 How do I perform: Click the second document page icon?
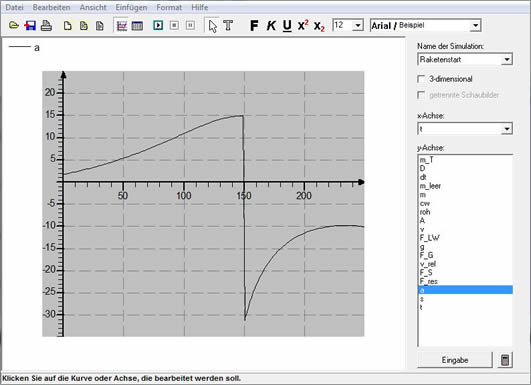click(x=83, y=26)
